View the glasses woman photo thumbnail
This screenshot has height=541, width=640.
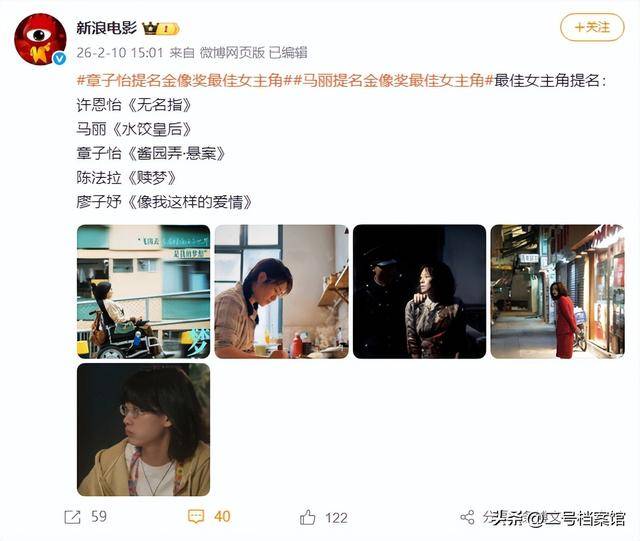[143, 430]
